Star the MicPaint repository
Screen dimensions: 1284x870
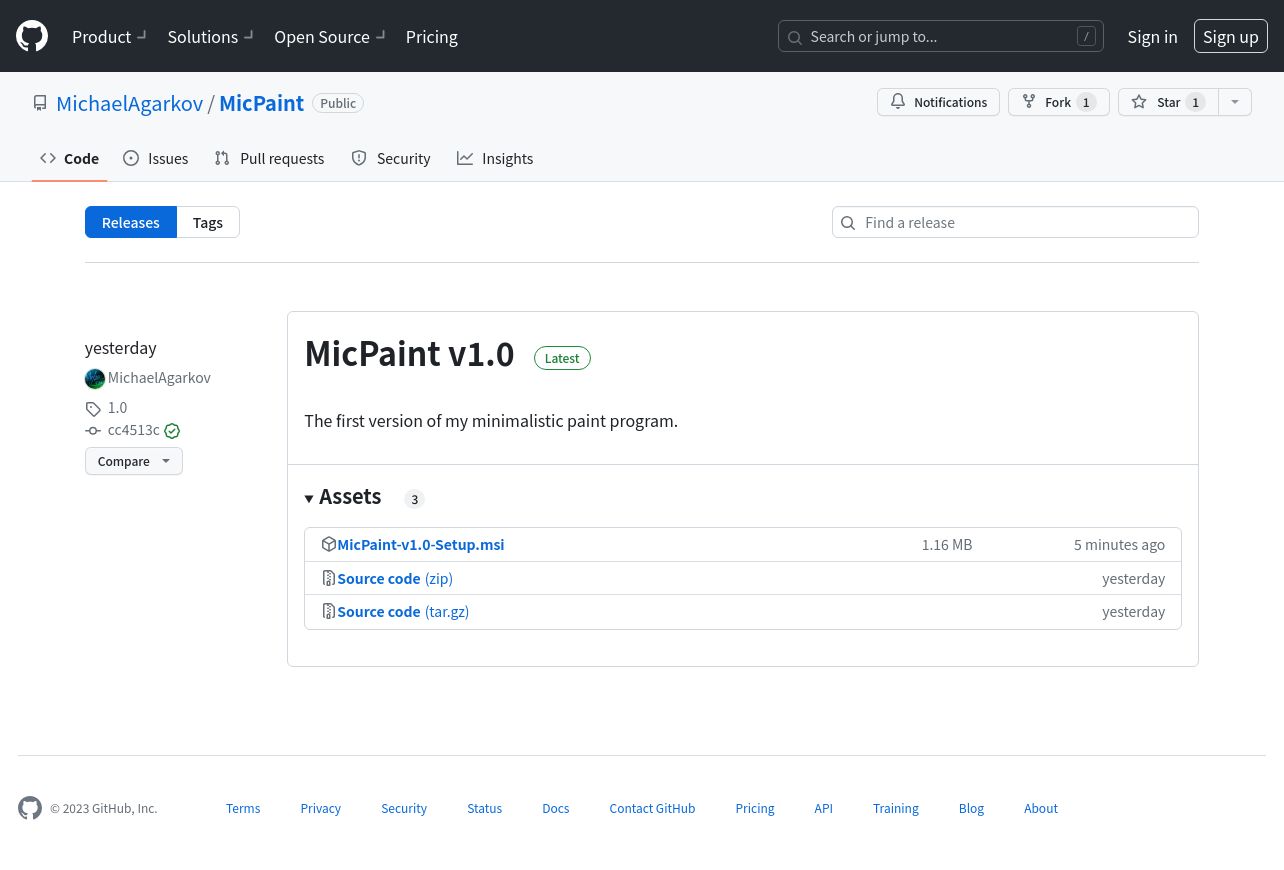click(x=1168, y=102)
